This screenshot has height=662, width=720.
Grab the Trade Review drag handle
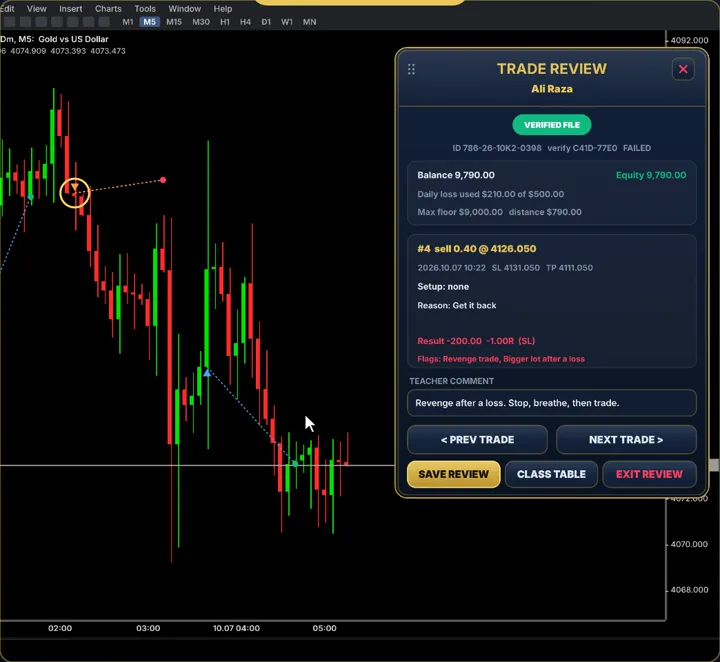411,69
